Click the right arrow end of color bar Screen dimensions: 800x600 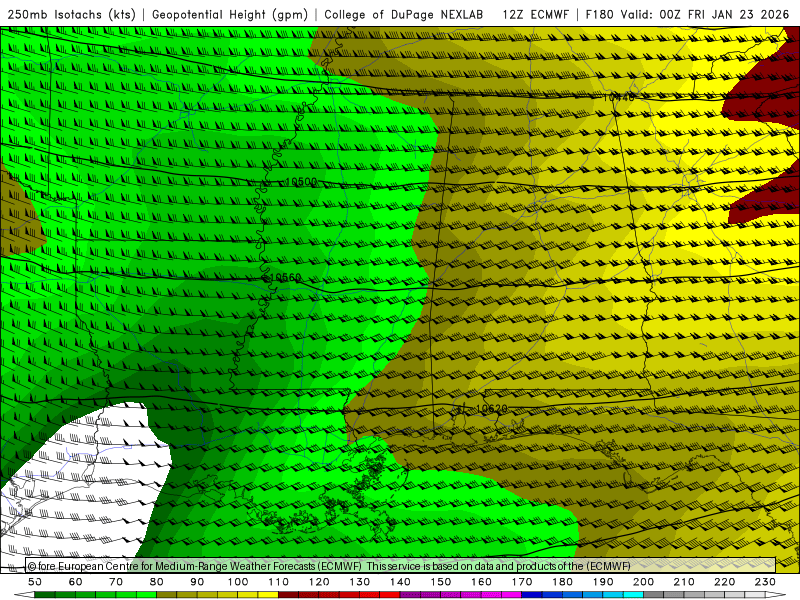(x=775, y=595)
